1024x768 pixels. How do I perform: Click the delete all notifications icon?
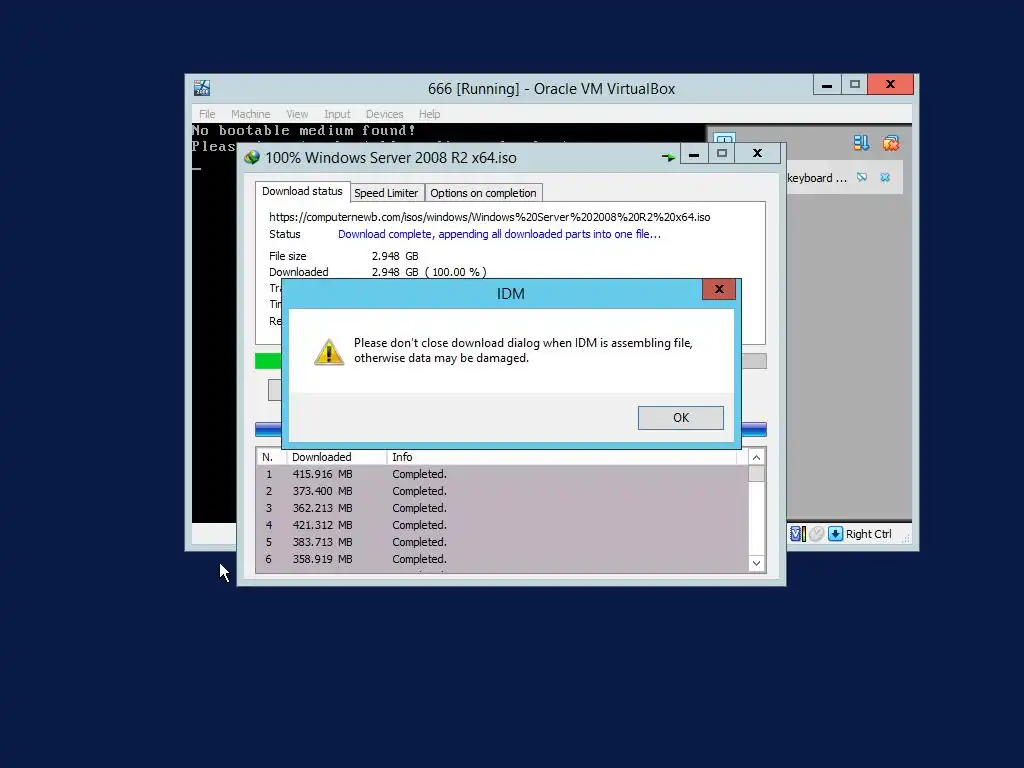891,143
